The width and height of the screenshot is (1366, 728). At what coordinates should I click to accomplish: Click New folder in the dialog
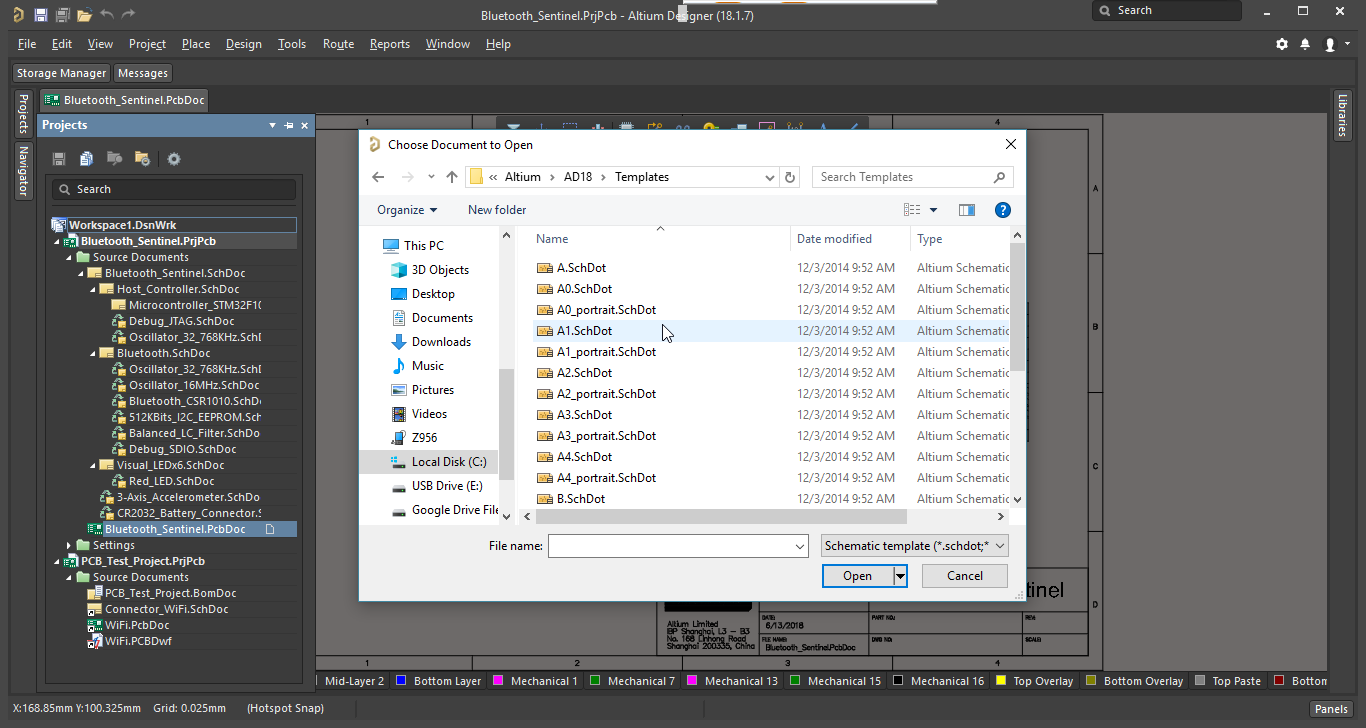pos(497,210)
